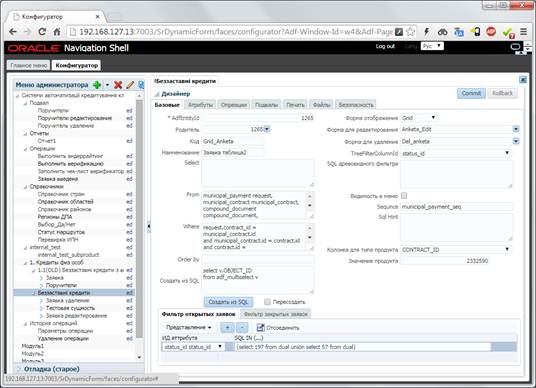This screenshot has width=536, height=388.
Task: Switch to the Безопасность tab
Action: point(356,105)
